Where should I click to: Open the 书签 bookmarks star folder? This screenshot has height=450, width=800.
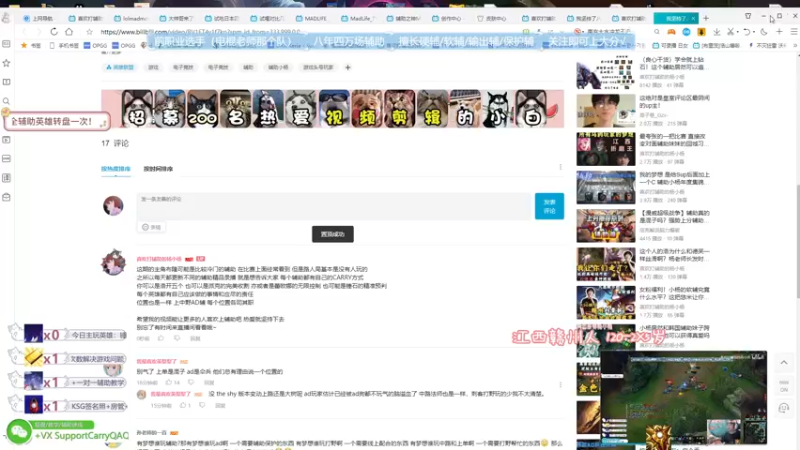point(31,45)
